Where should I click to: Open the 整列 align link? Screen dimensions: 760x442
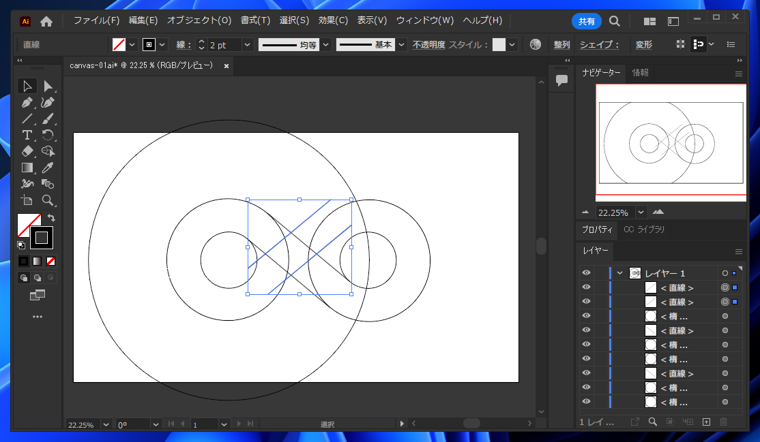pos(562,45)
